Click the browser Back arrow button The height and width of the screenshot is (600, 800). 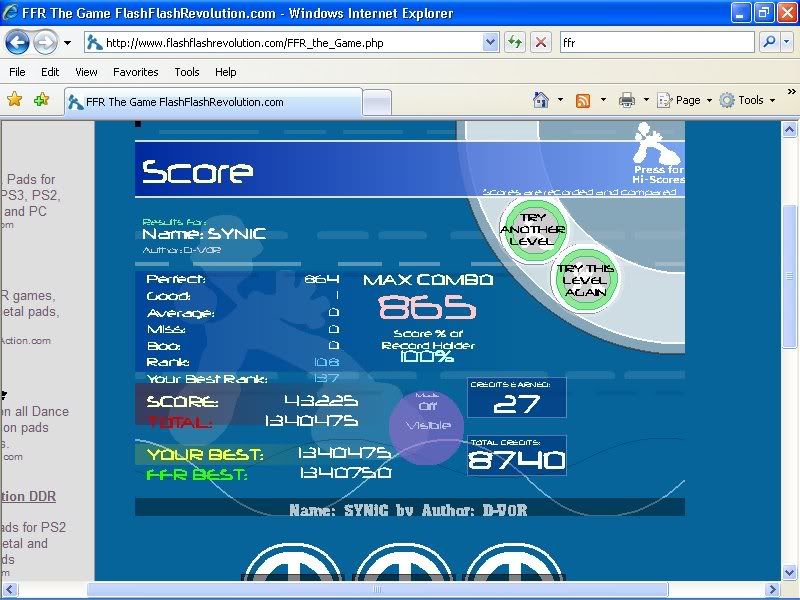coord(18,43)
